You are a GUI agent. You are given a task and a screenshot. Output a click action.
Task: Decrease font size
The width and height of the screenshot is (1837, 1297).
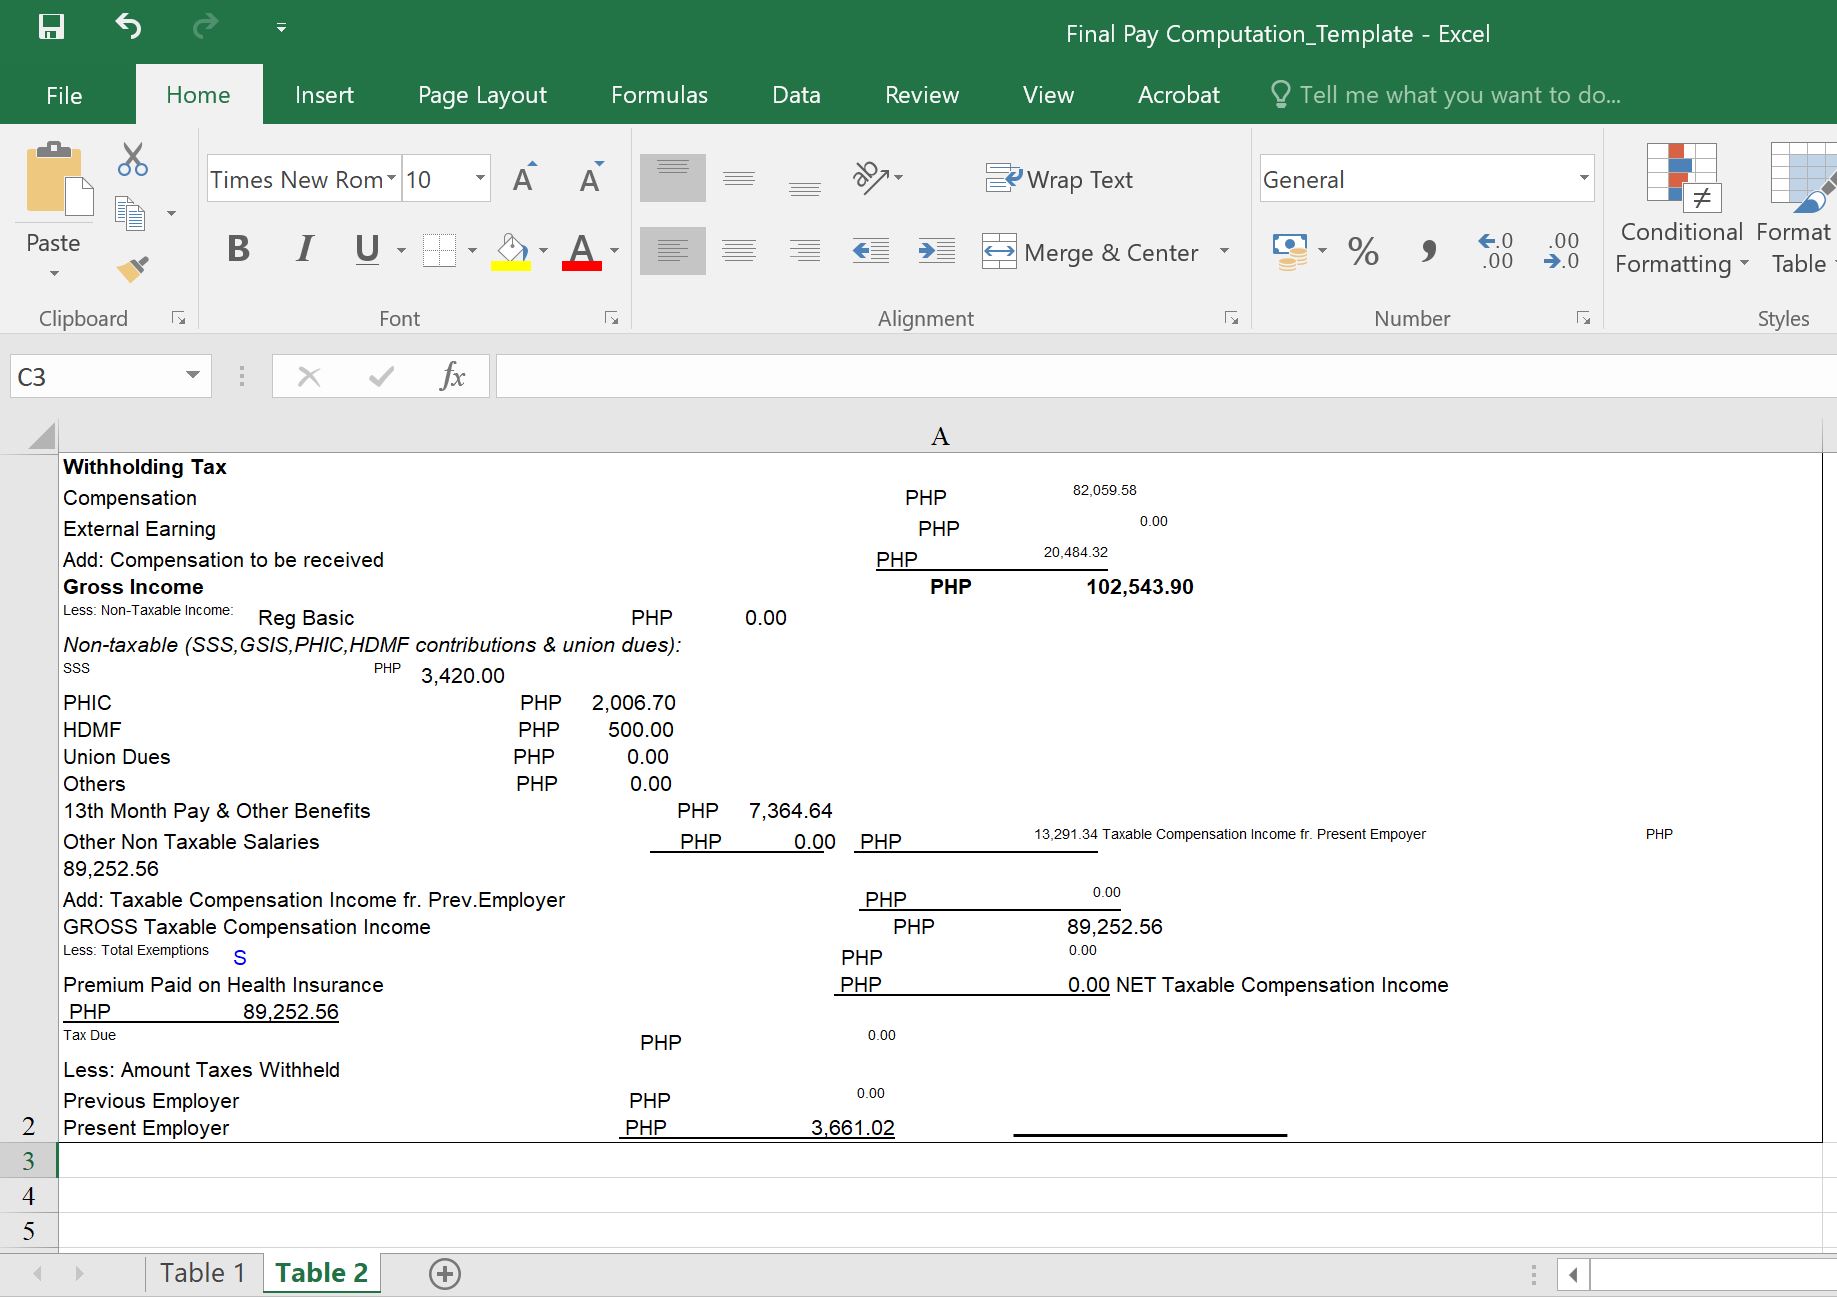(591, 178)
